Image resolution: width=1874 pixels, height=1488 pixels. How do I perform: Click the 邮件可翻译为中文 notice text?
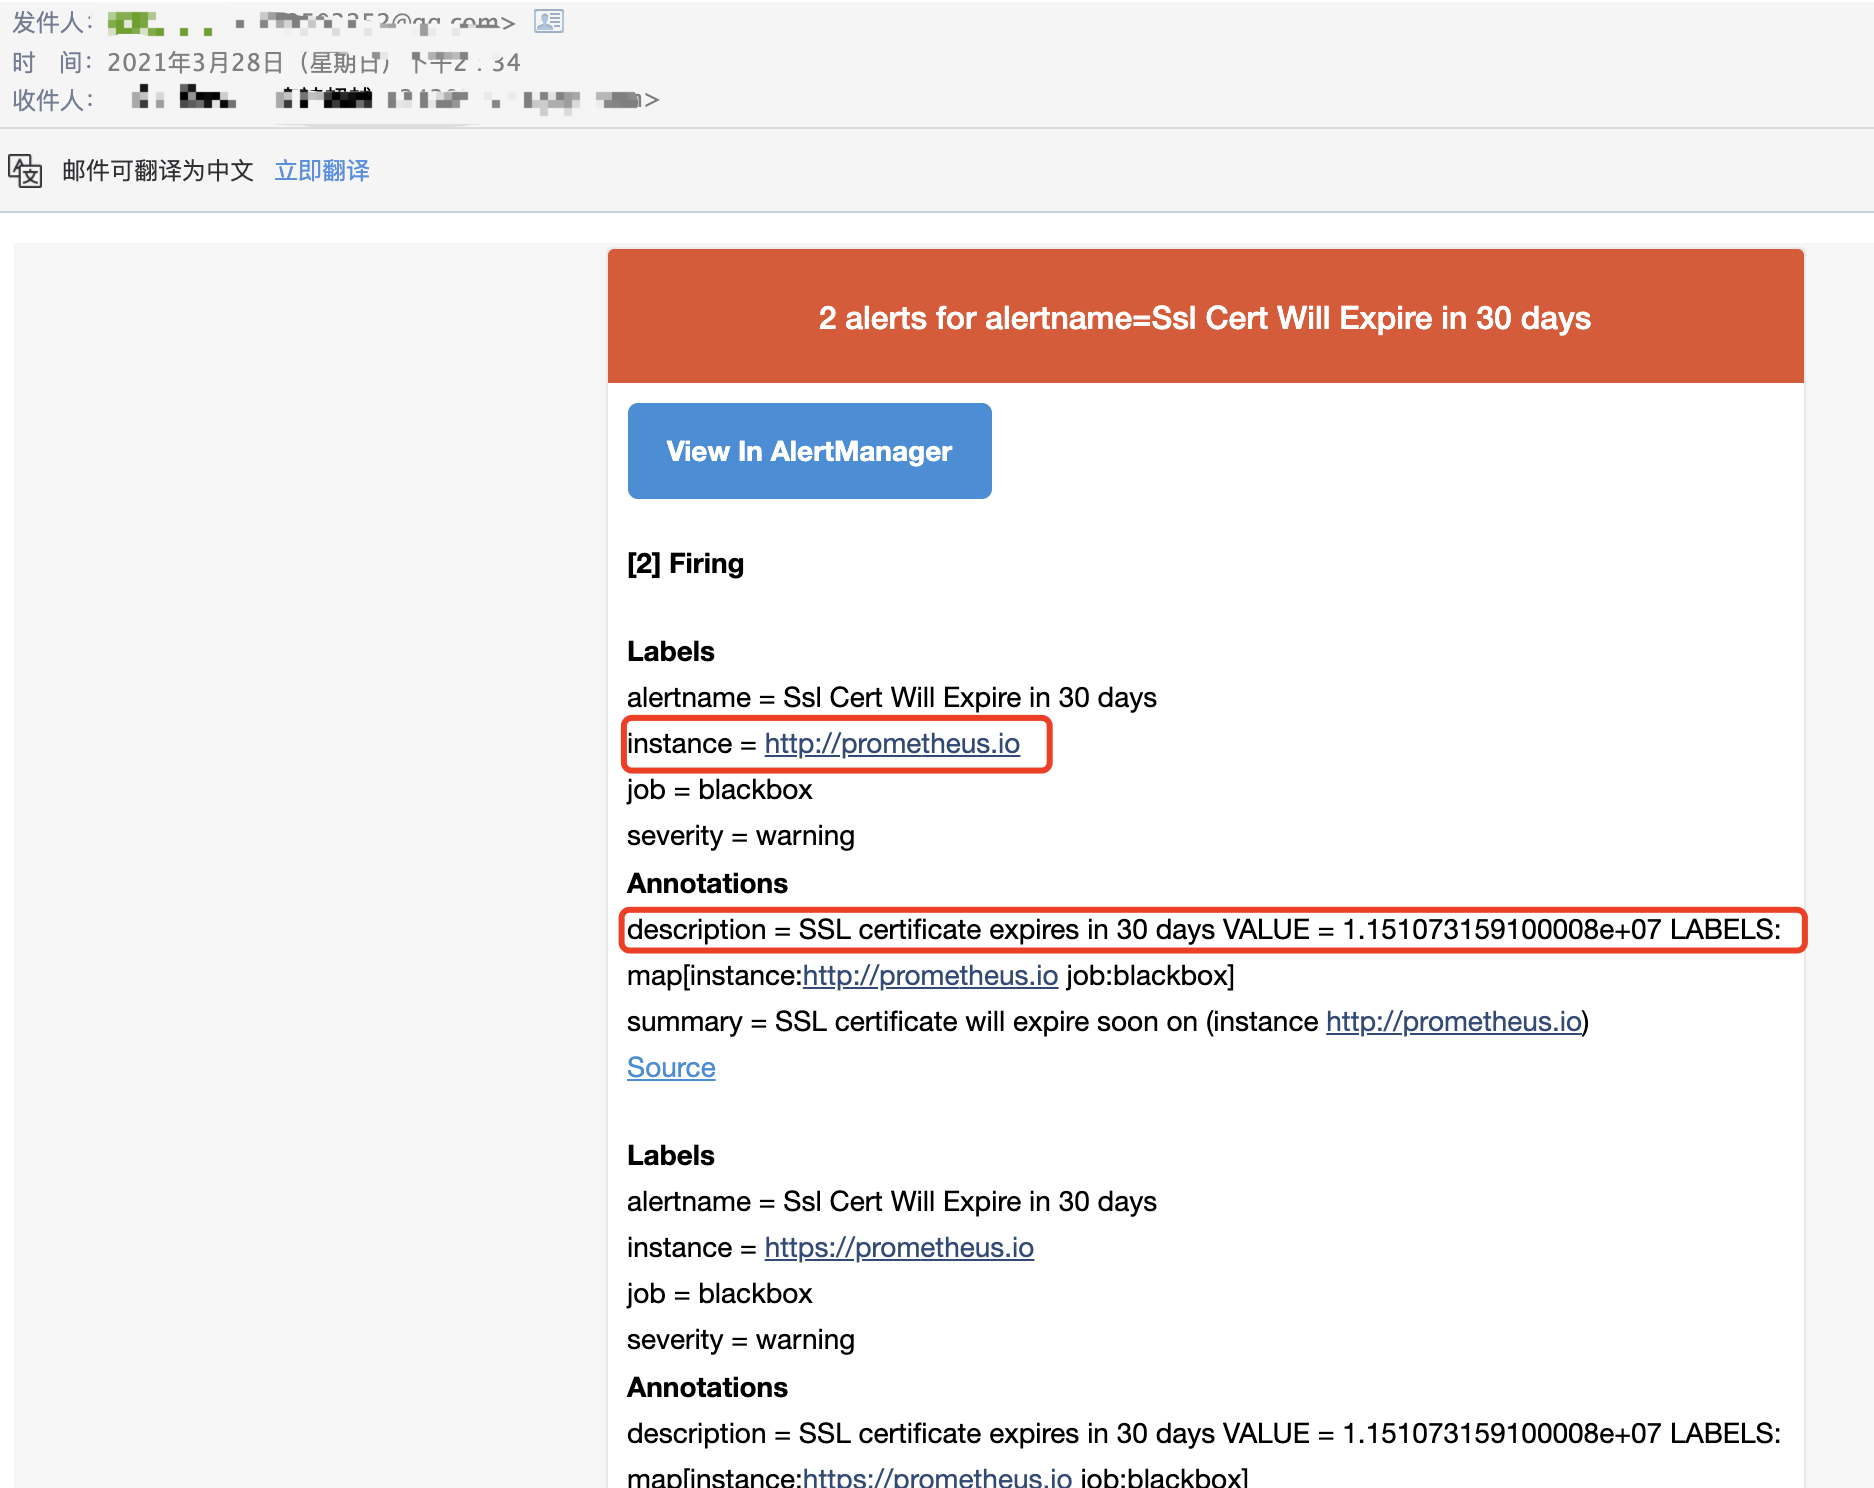[158, 171]
